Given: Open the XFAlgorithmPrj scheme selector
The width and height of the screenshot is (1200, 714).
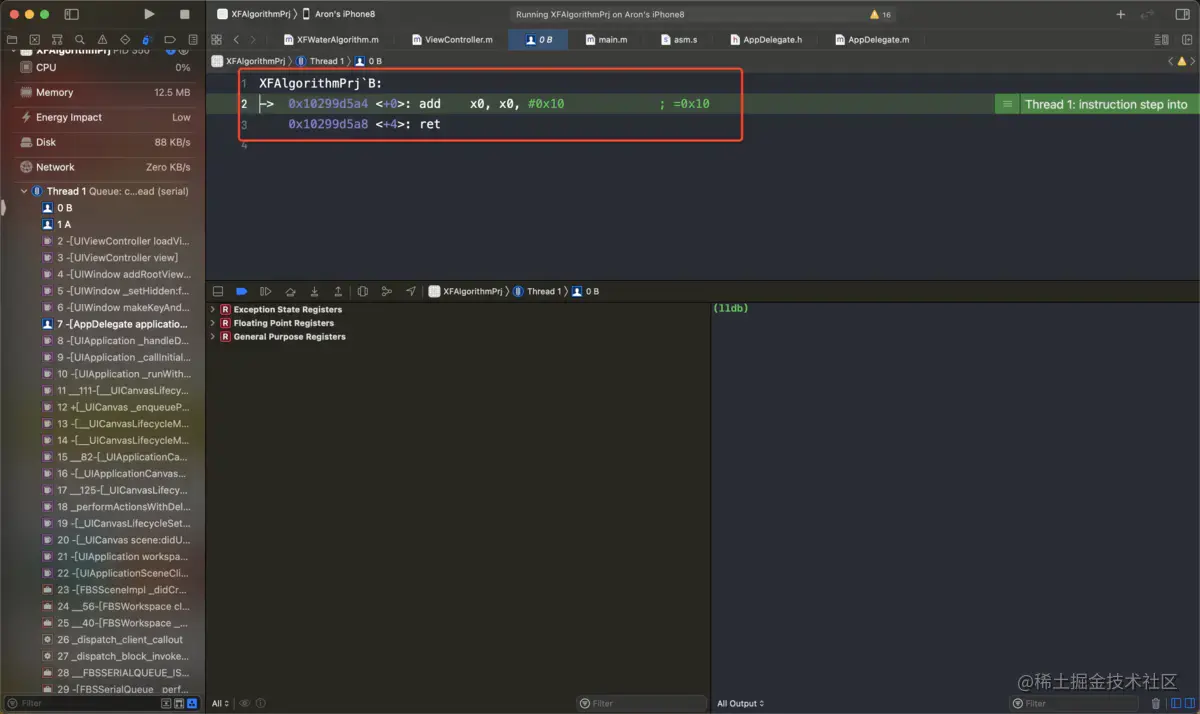Looking at the screenshot, I should [x=258, y=15].
